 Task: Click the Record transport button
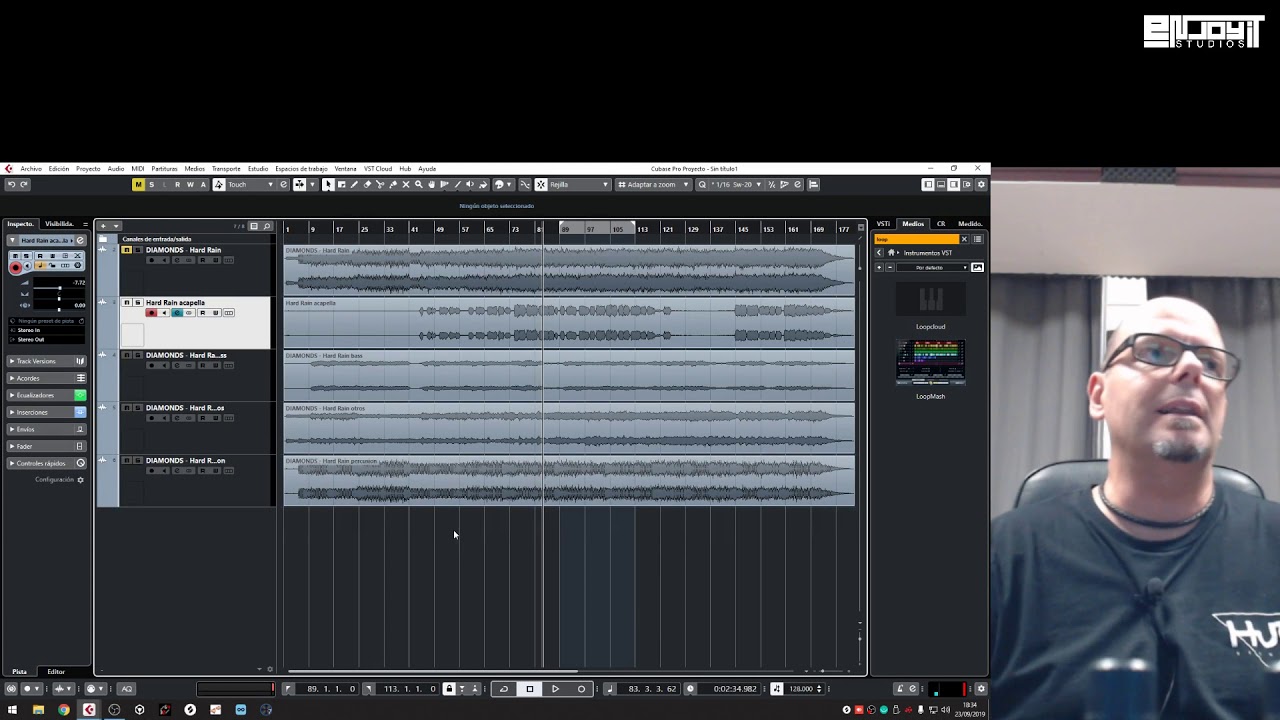581,688
